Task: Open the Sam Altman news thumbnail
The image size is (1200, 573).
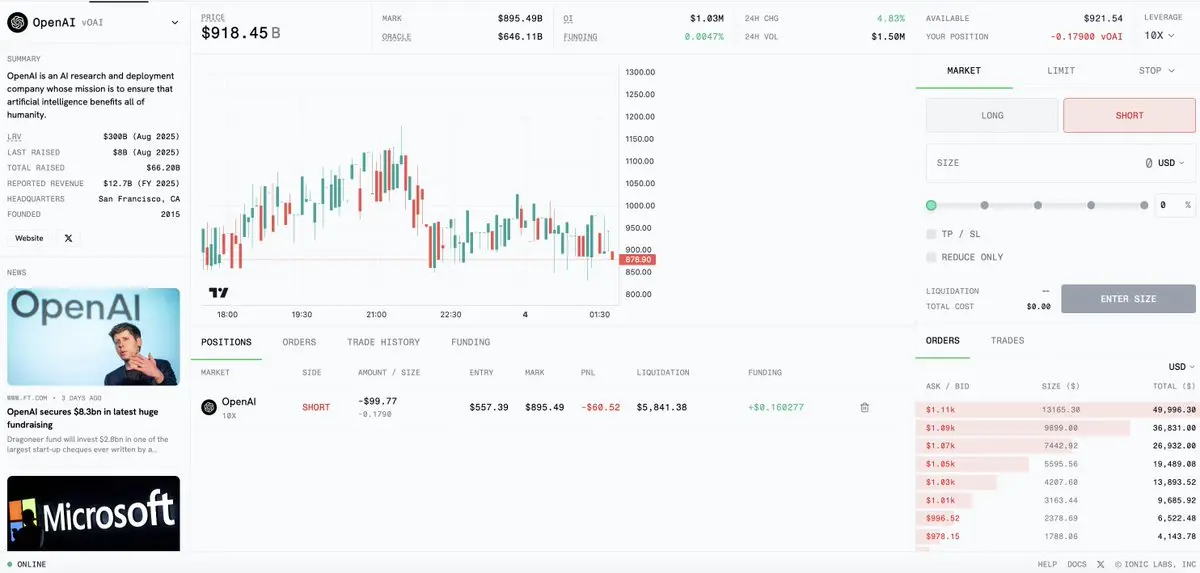Action: point(94,337)
